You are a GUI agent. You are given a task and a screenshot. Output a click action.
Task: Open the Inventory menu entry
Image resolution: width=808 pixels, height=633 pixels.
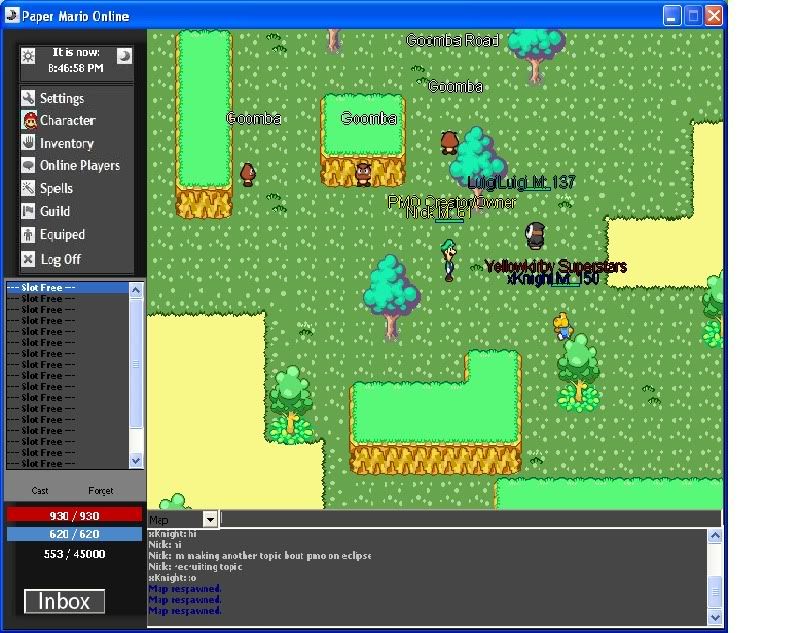(67, 143)
